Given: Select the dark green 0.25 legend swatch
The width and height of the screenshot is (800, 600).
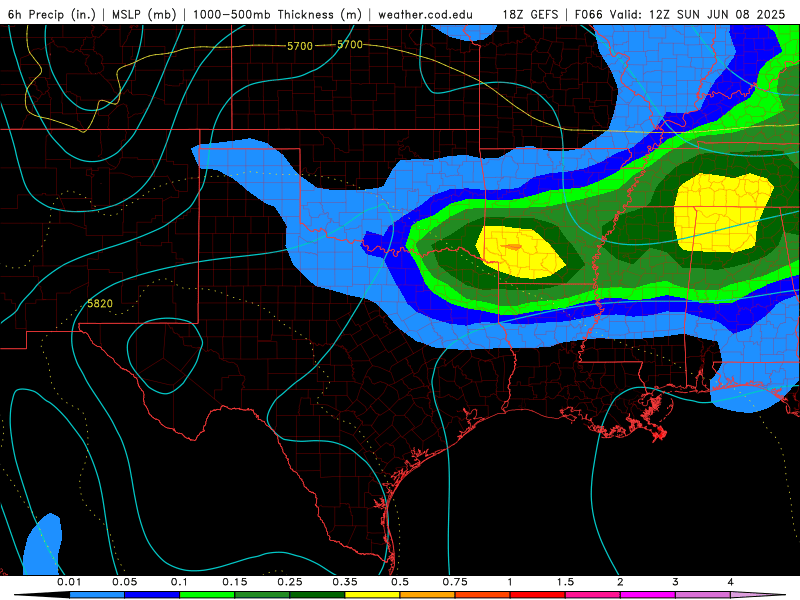Looking at the screenshot, I should tap(317, 595).
